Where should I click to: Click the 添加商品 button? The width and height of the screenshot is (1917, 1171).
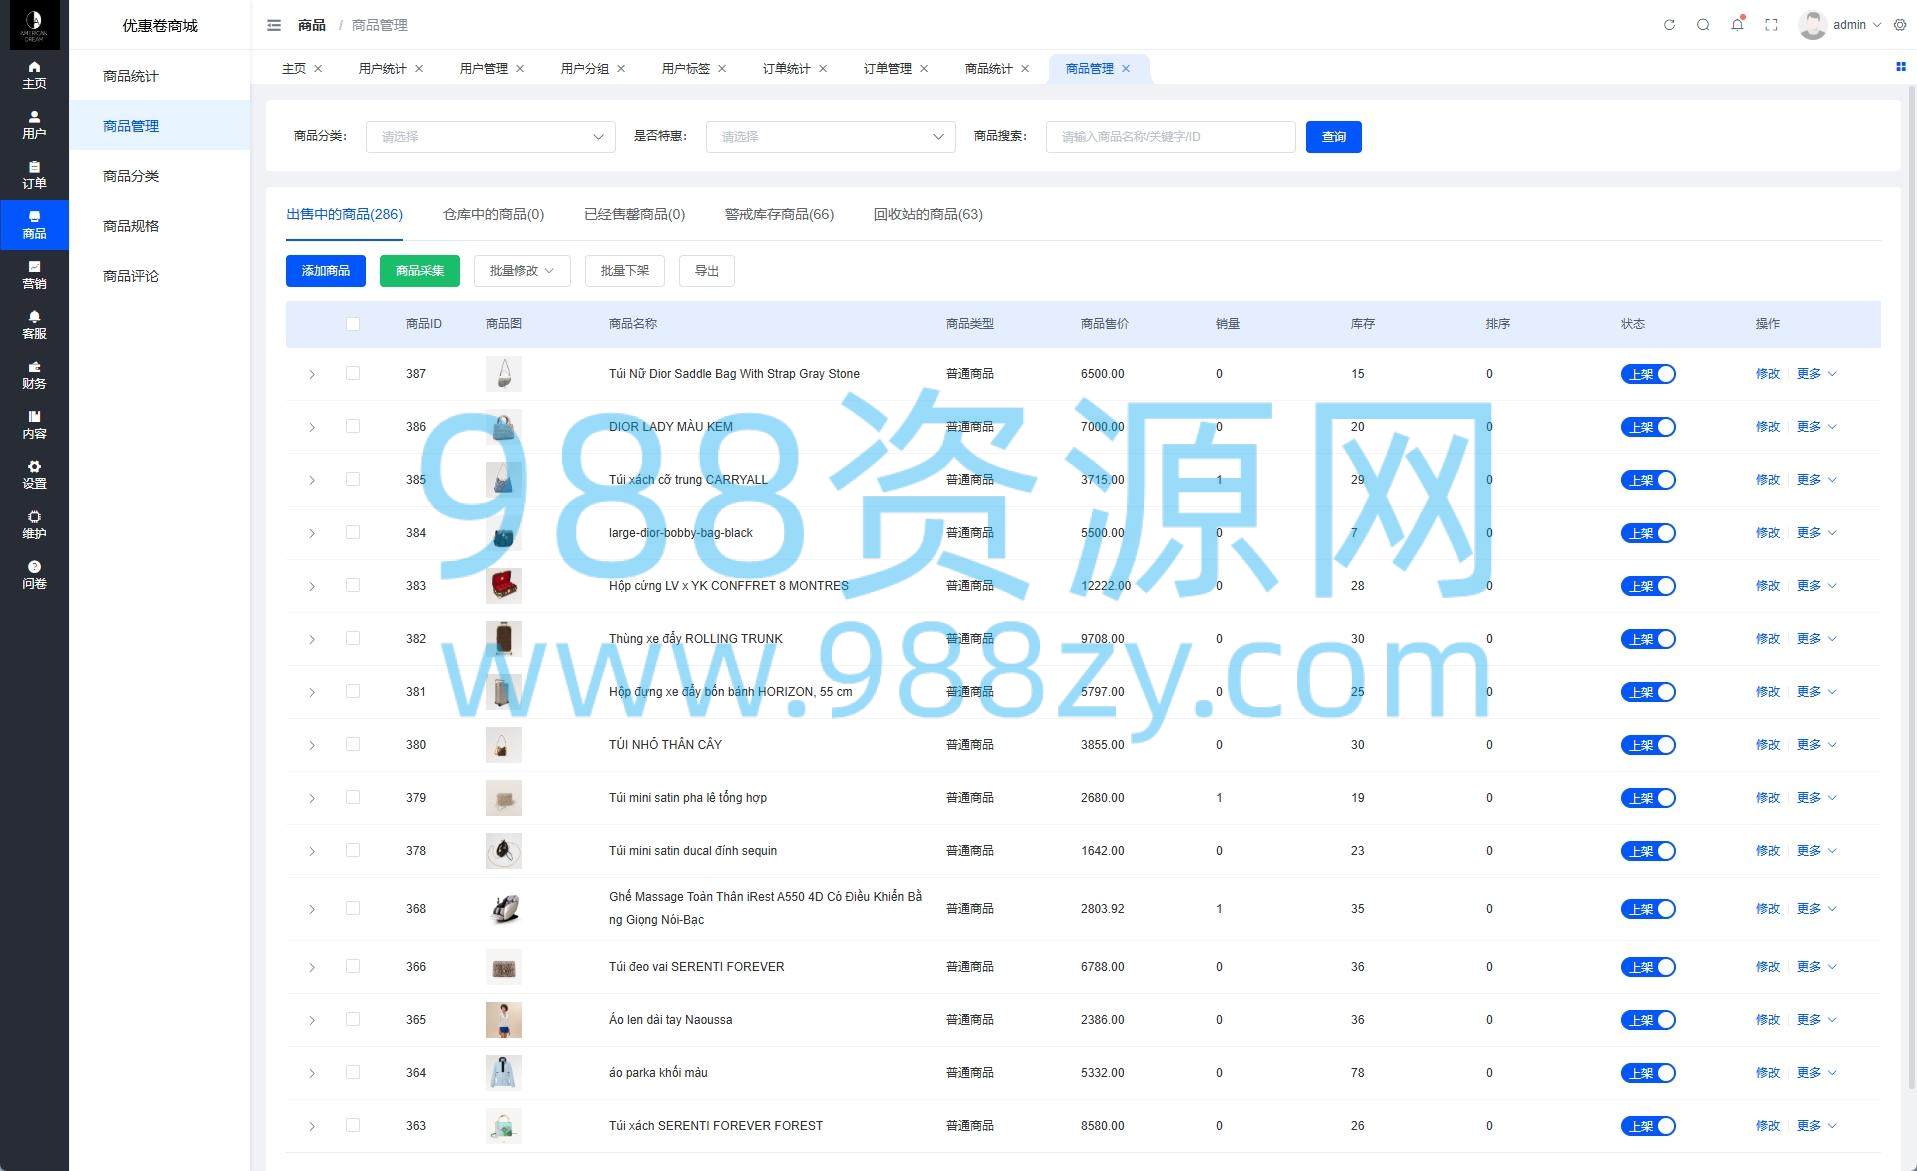tap(326, 271)
